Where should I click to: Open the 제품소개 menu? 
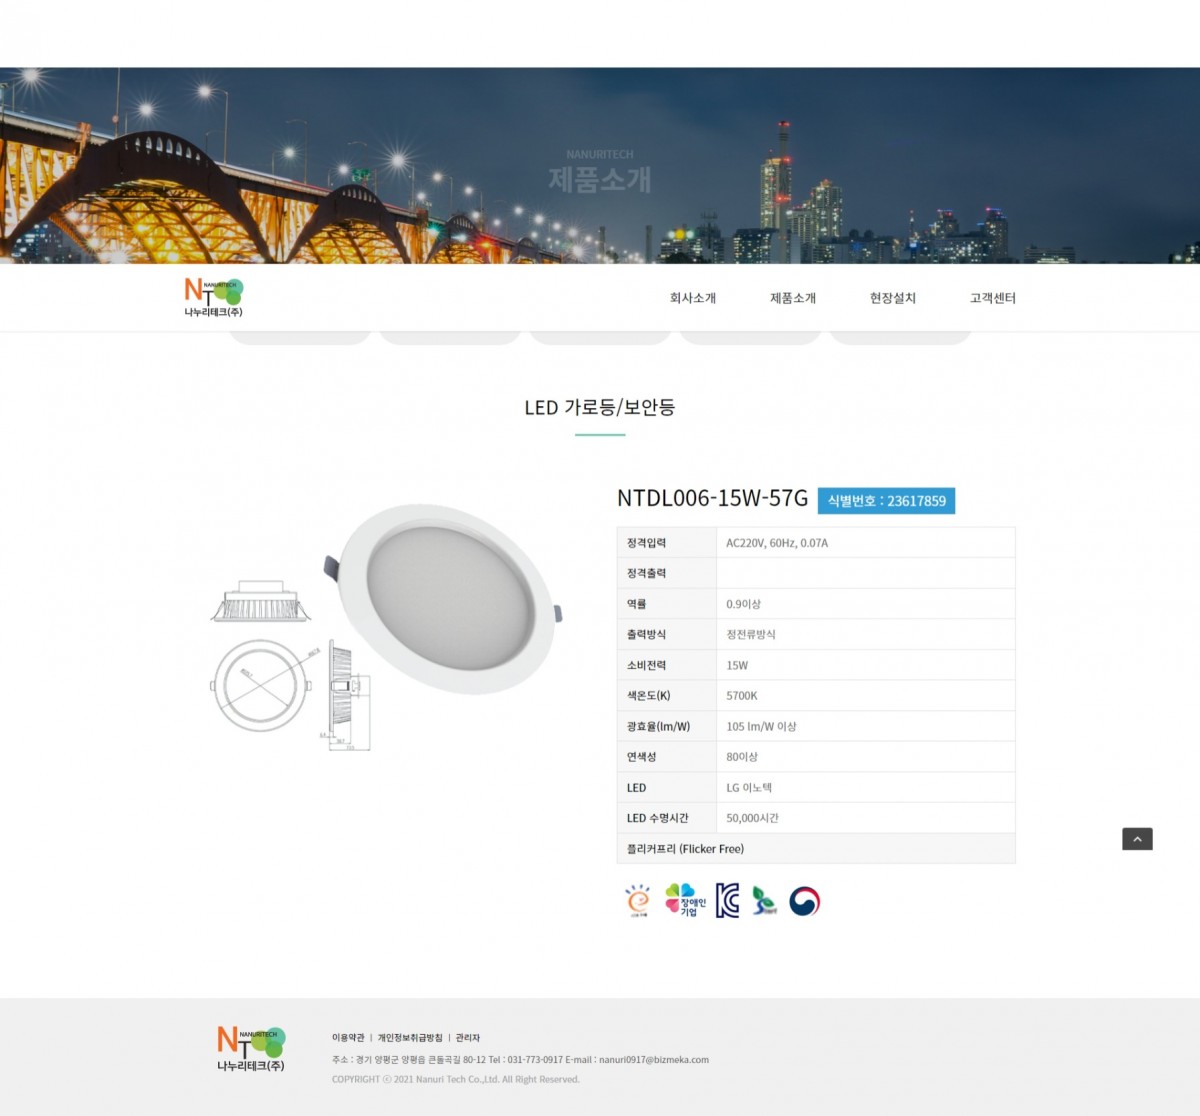[793, 298]
